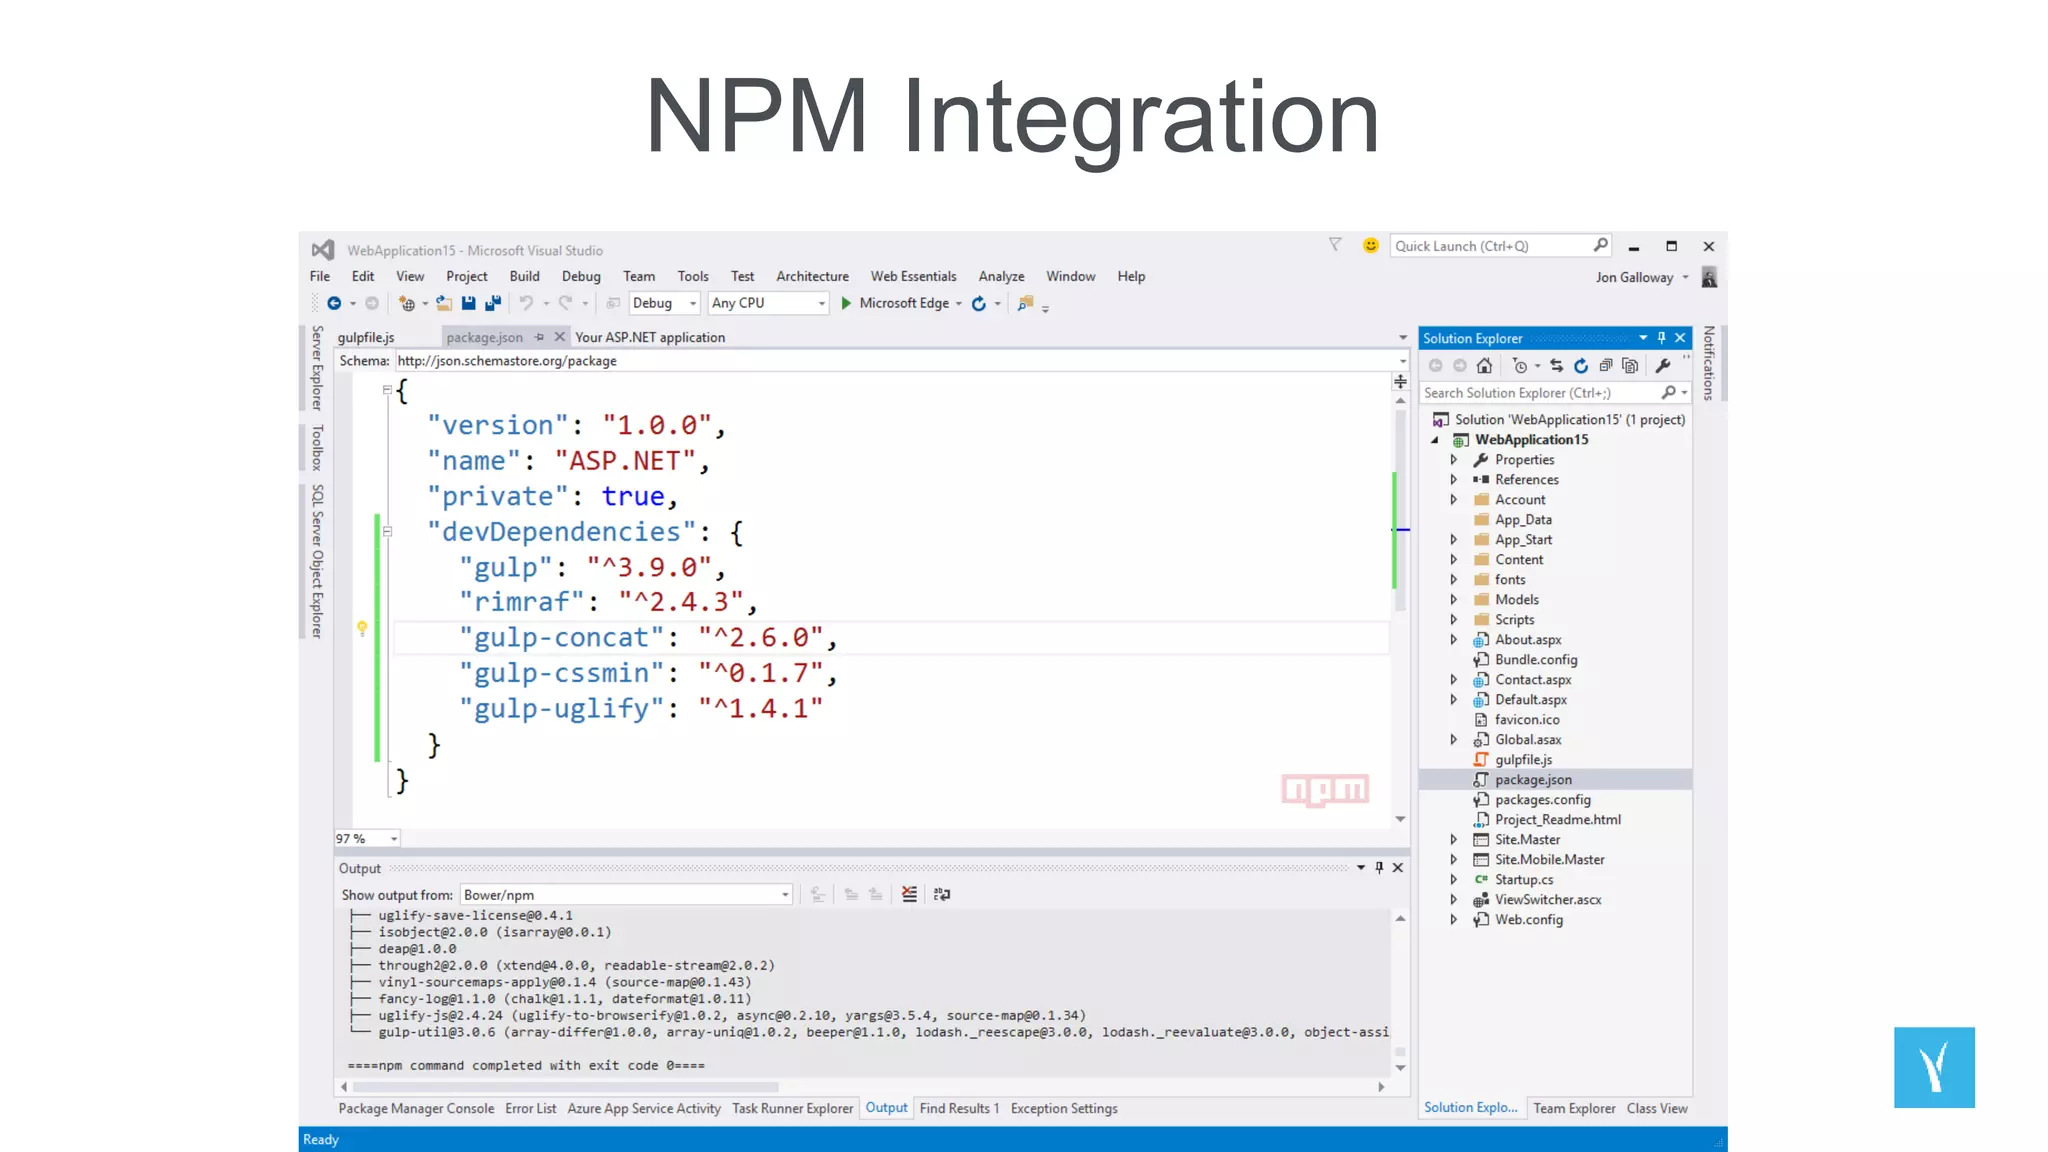The image size is (2048, 1152).
Task: Click the Pending Changes Filter clock icon
Action: [x=1519, y=366]
